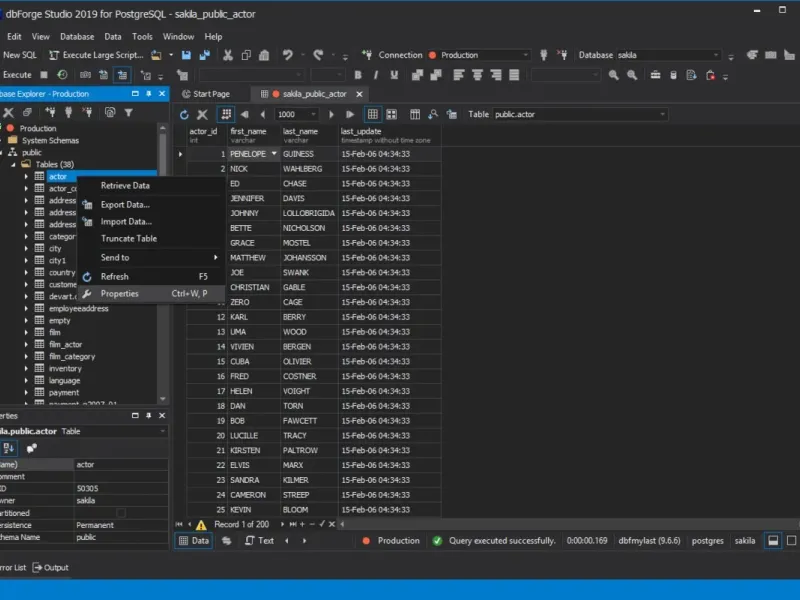Toggle card view mode icon

pyautogui.click(x=391, y=114)
